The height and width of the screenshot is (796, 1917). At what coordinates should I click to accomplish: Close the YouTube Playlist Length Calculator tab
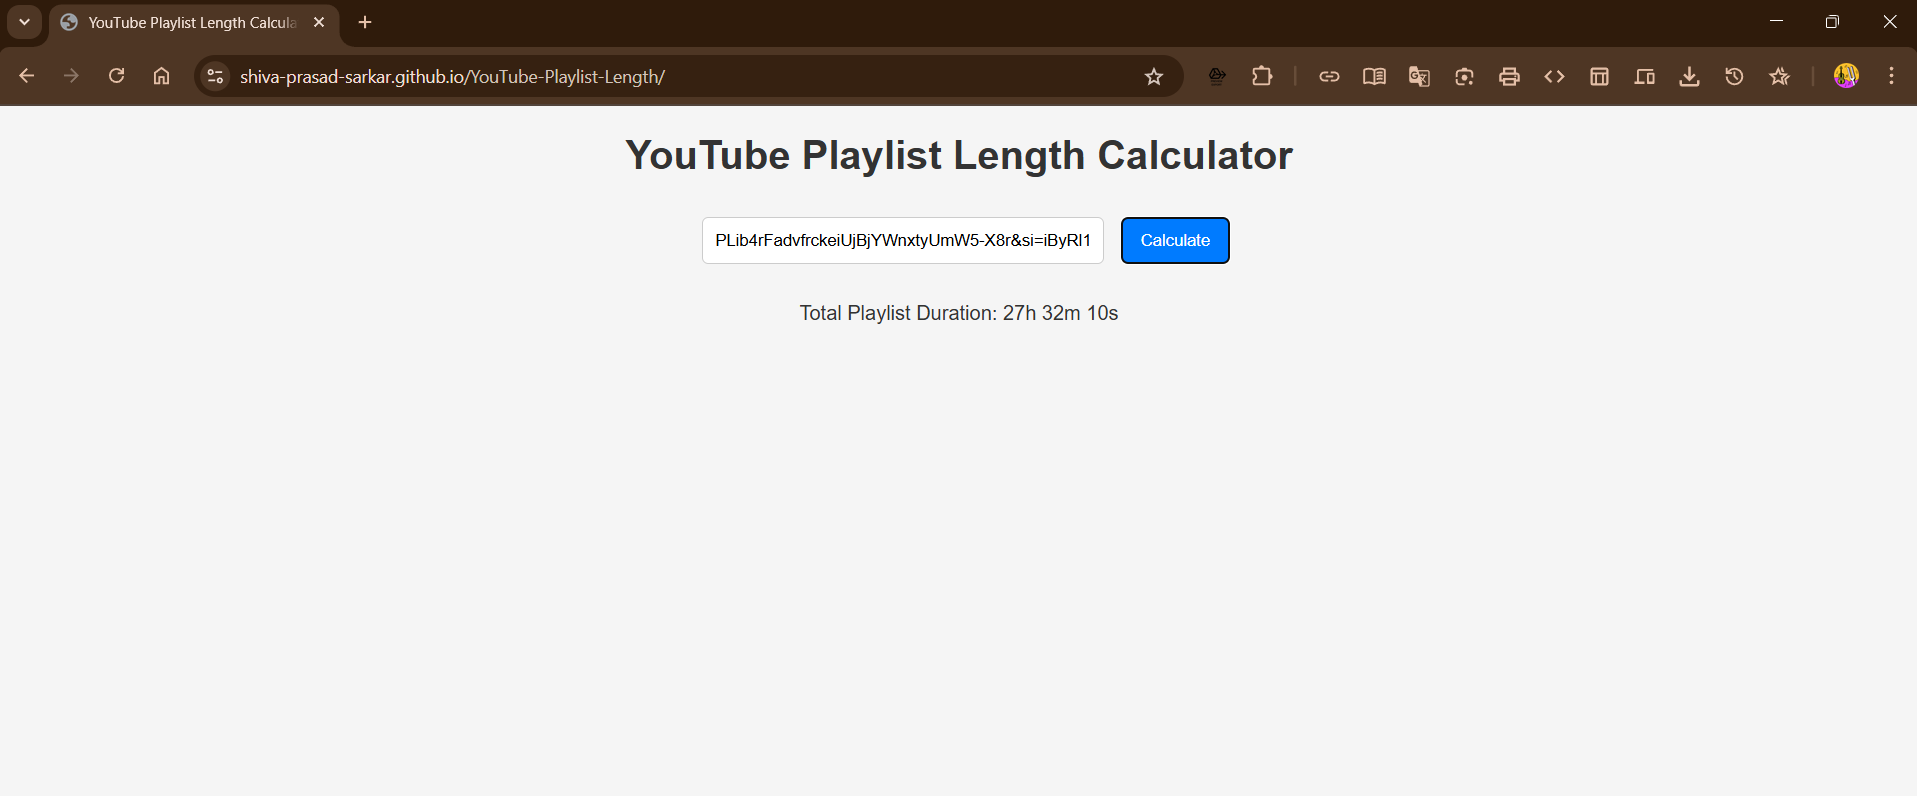[x=319, y=22]
